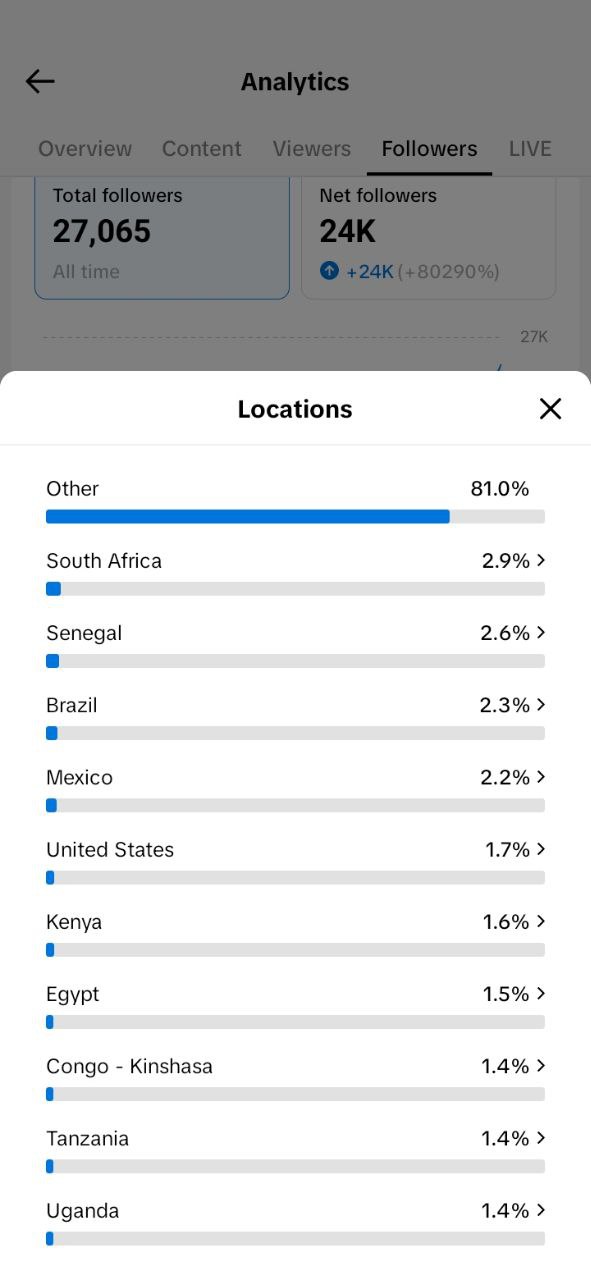Screen dimensions: 591x1280
Task: Close the Locations sheet
Action: tap(550, 408)
